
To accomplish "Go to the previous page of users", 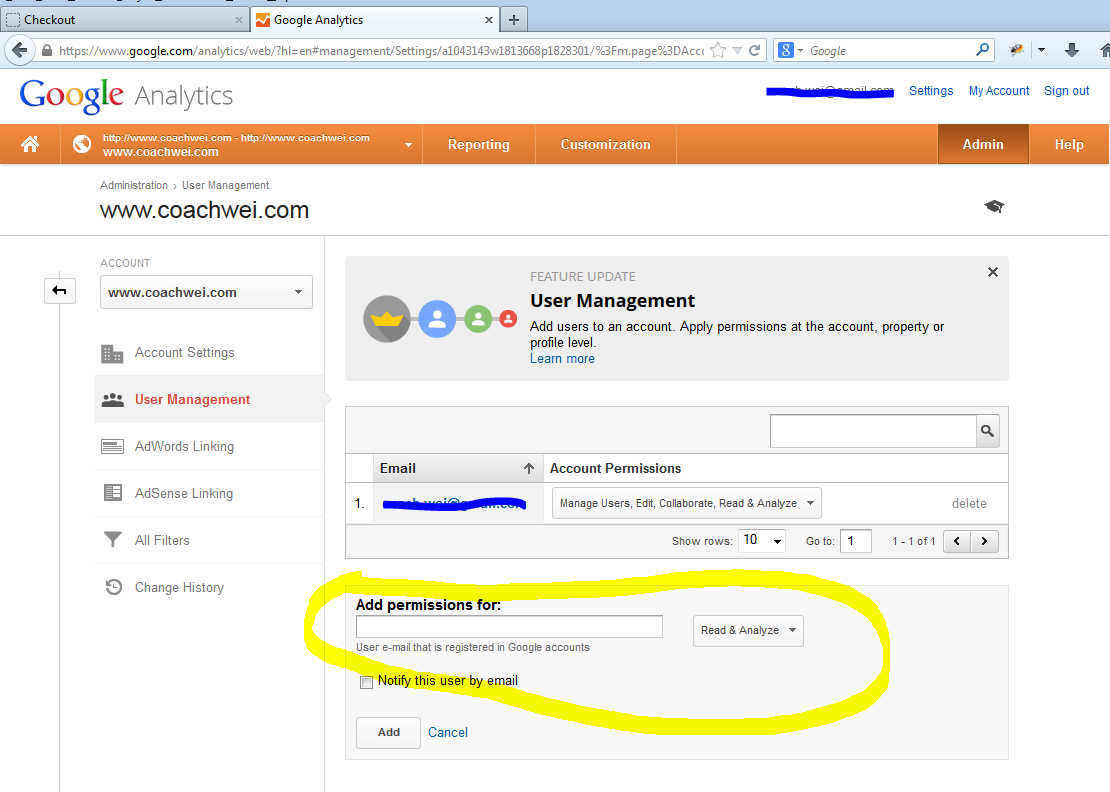I will point(958,541).
